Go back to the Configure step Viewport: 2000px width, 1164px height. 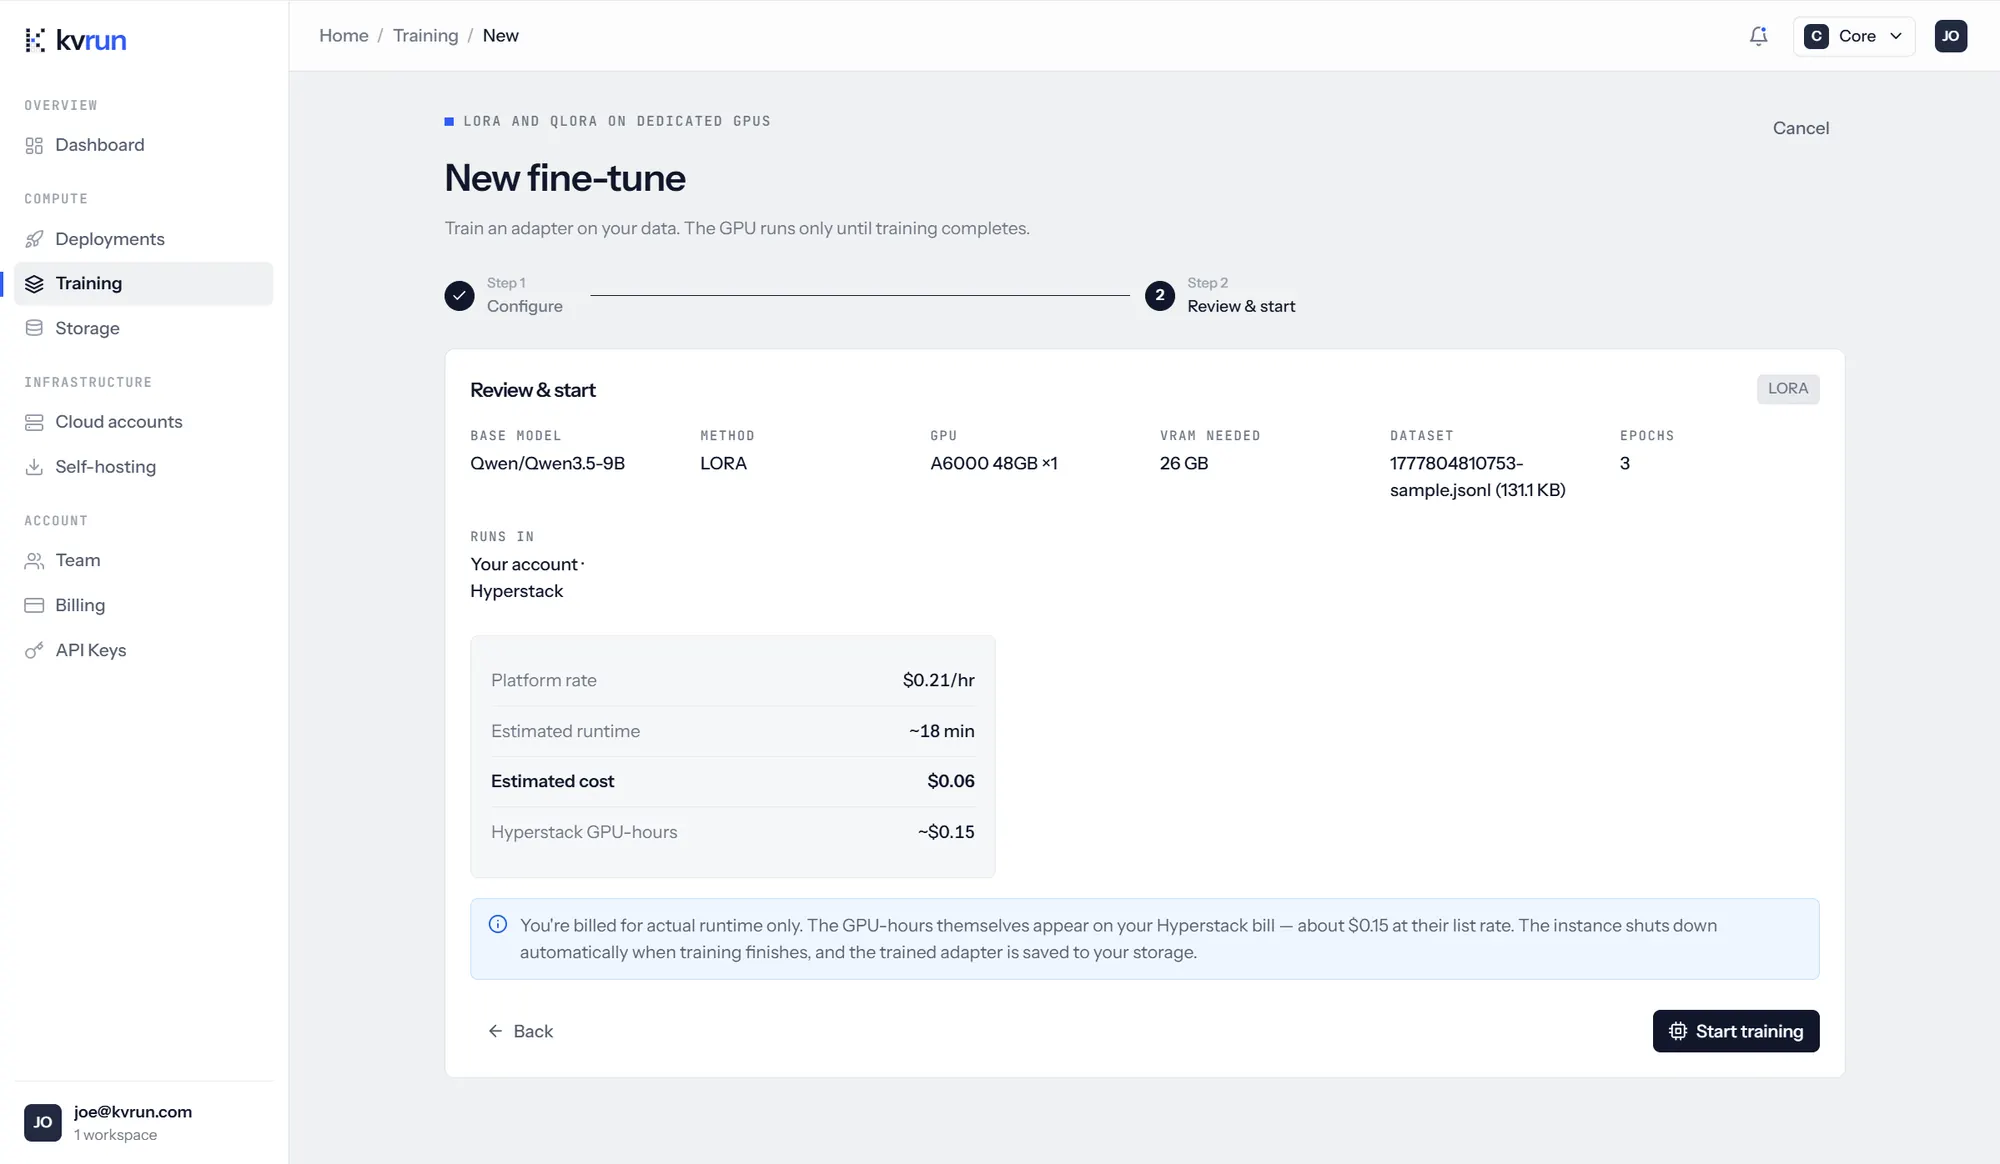[520, 1031]
